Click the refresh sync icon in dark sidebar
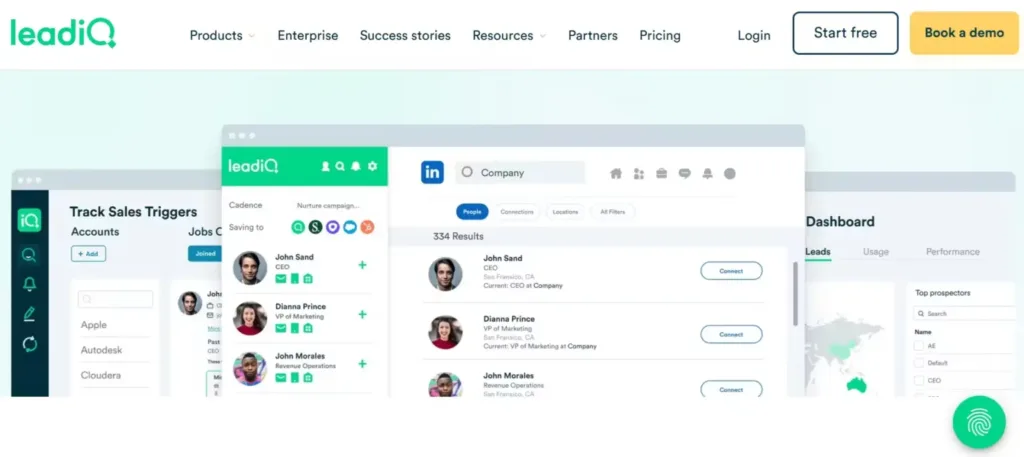 tap(29, 343)
